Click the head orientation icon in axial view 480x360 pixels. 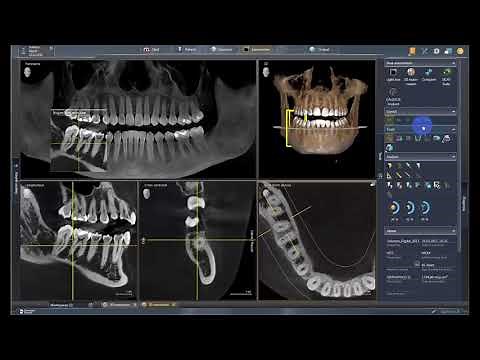tap(266, 193)
